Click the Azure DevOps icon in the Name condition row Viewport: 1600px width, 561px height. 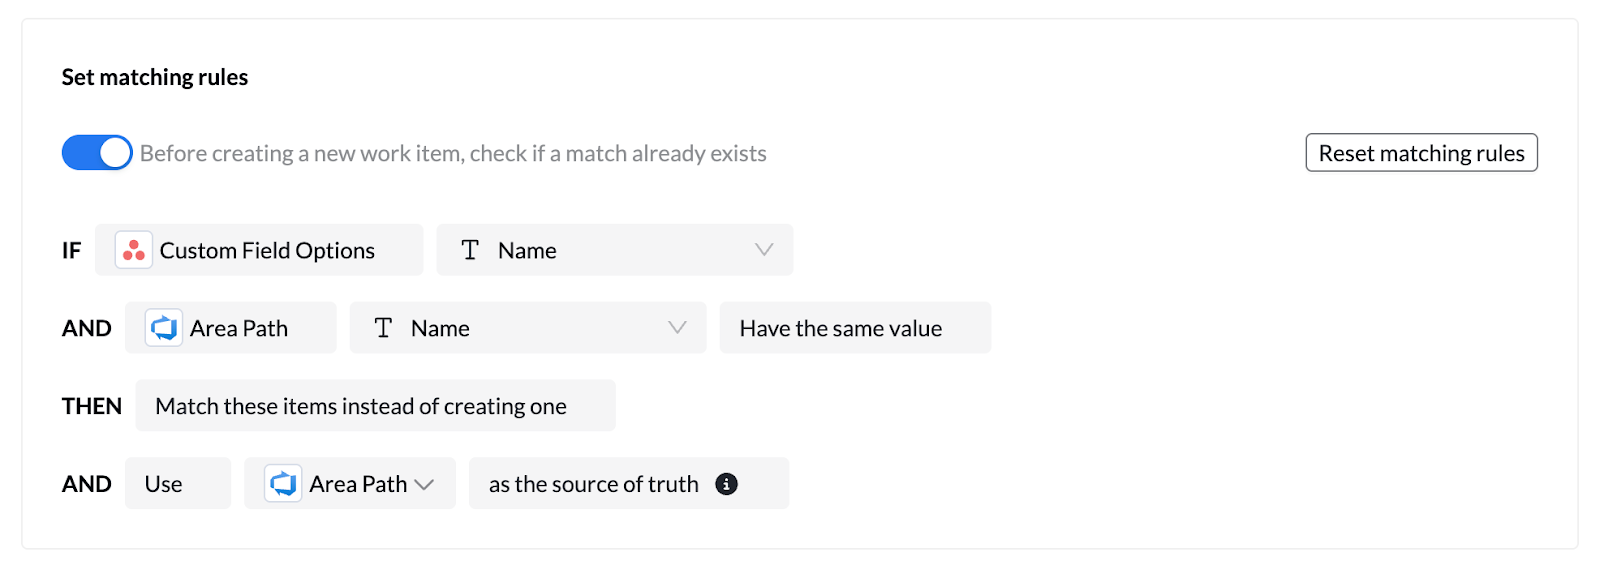click(x=164, y=328)
